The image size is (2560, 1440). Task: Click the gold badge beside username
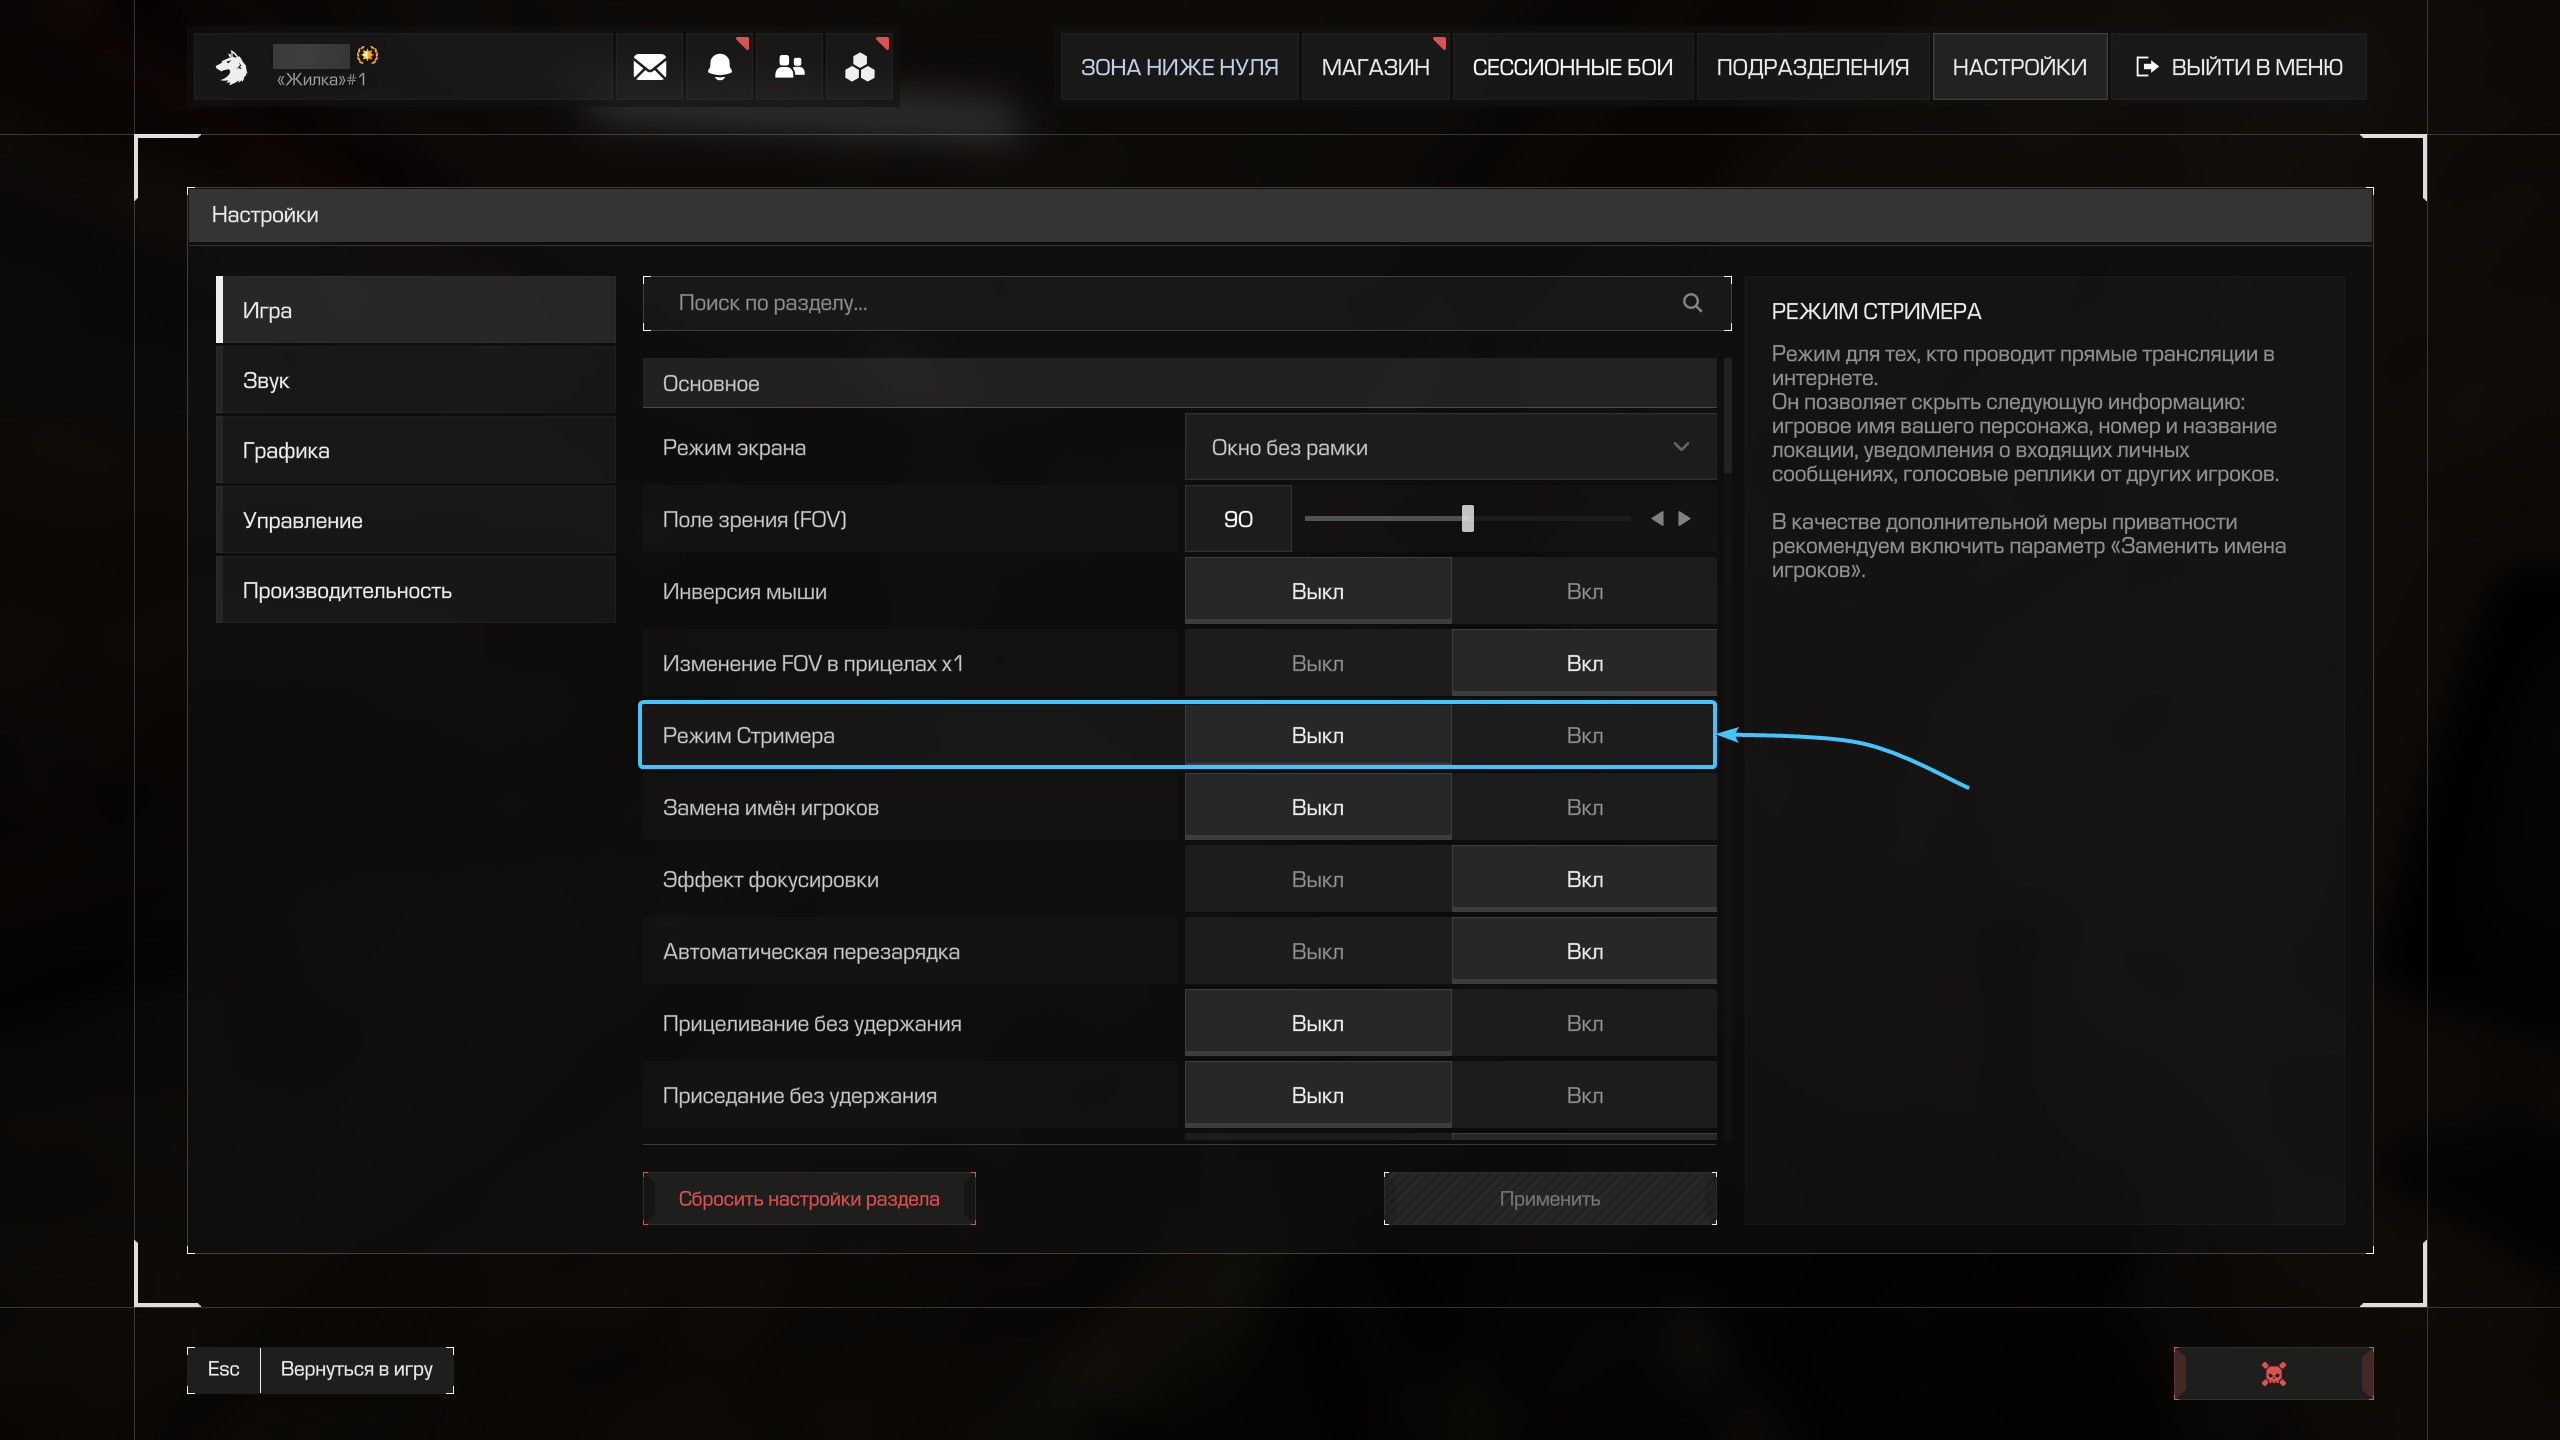tap(367, 54)
